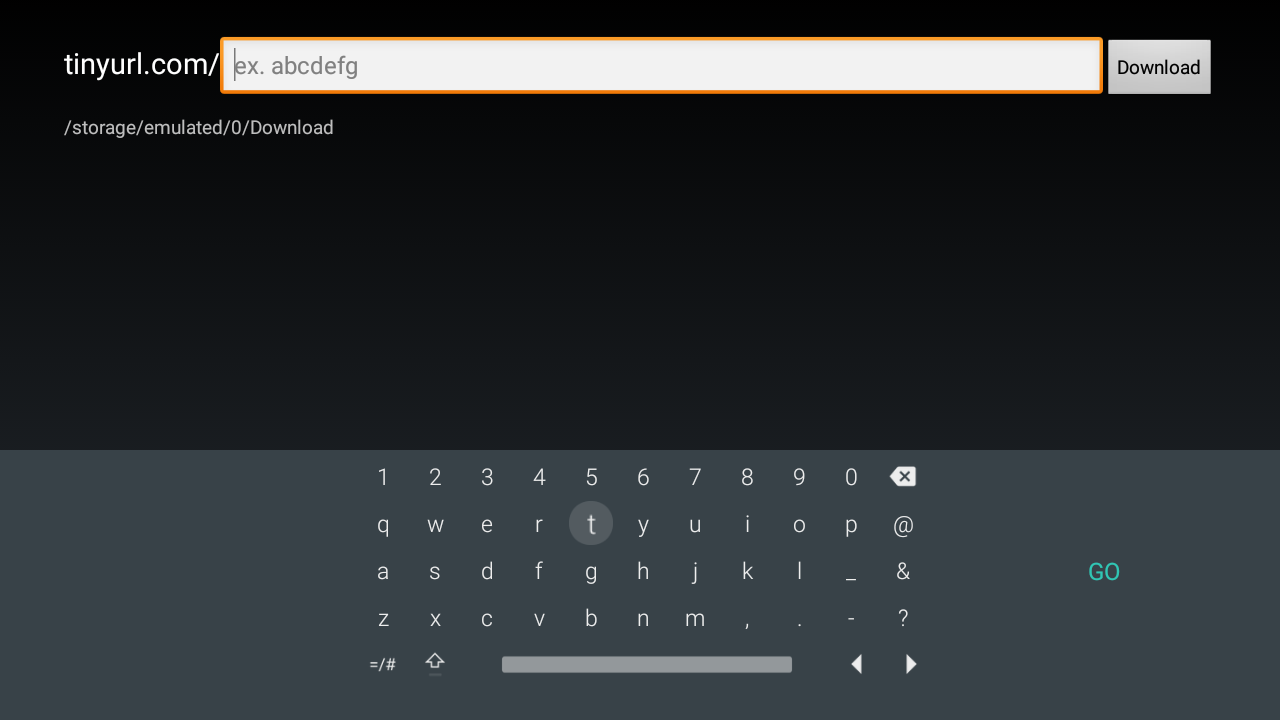Viewport: 1280px width, 720px height.
Task: Move cursor left with left arrow key
Action: [x=856, y=664]
